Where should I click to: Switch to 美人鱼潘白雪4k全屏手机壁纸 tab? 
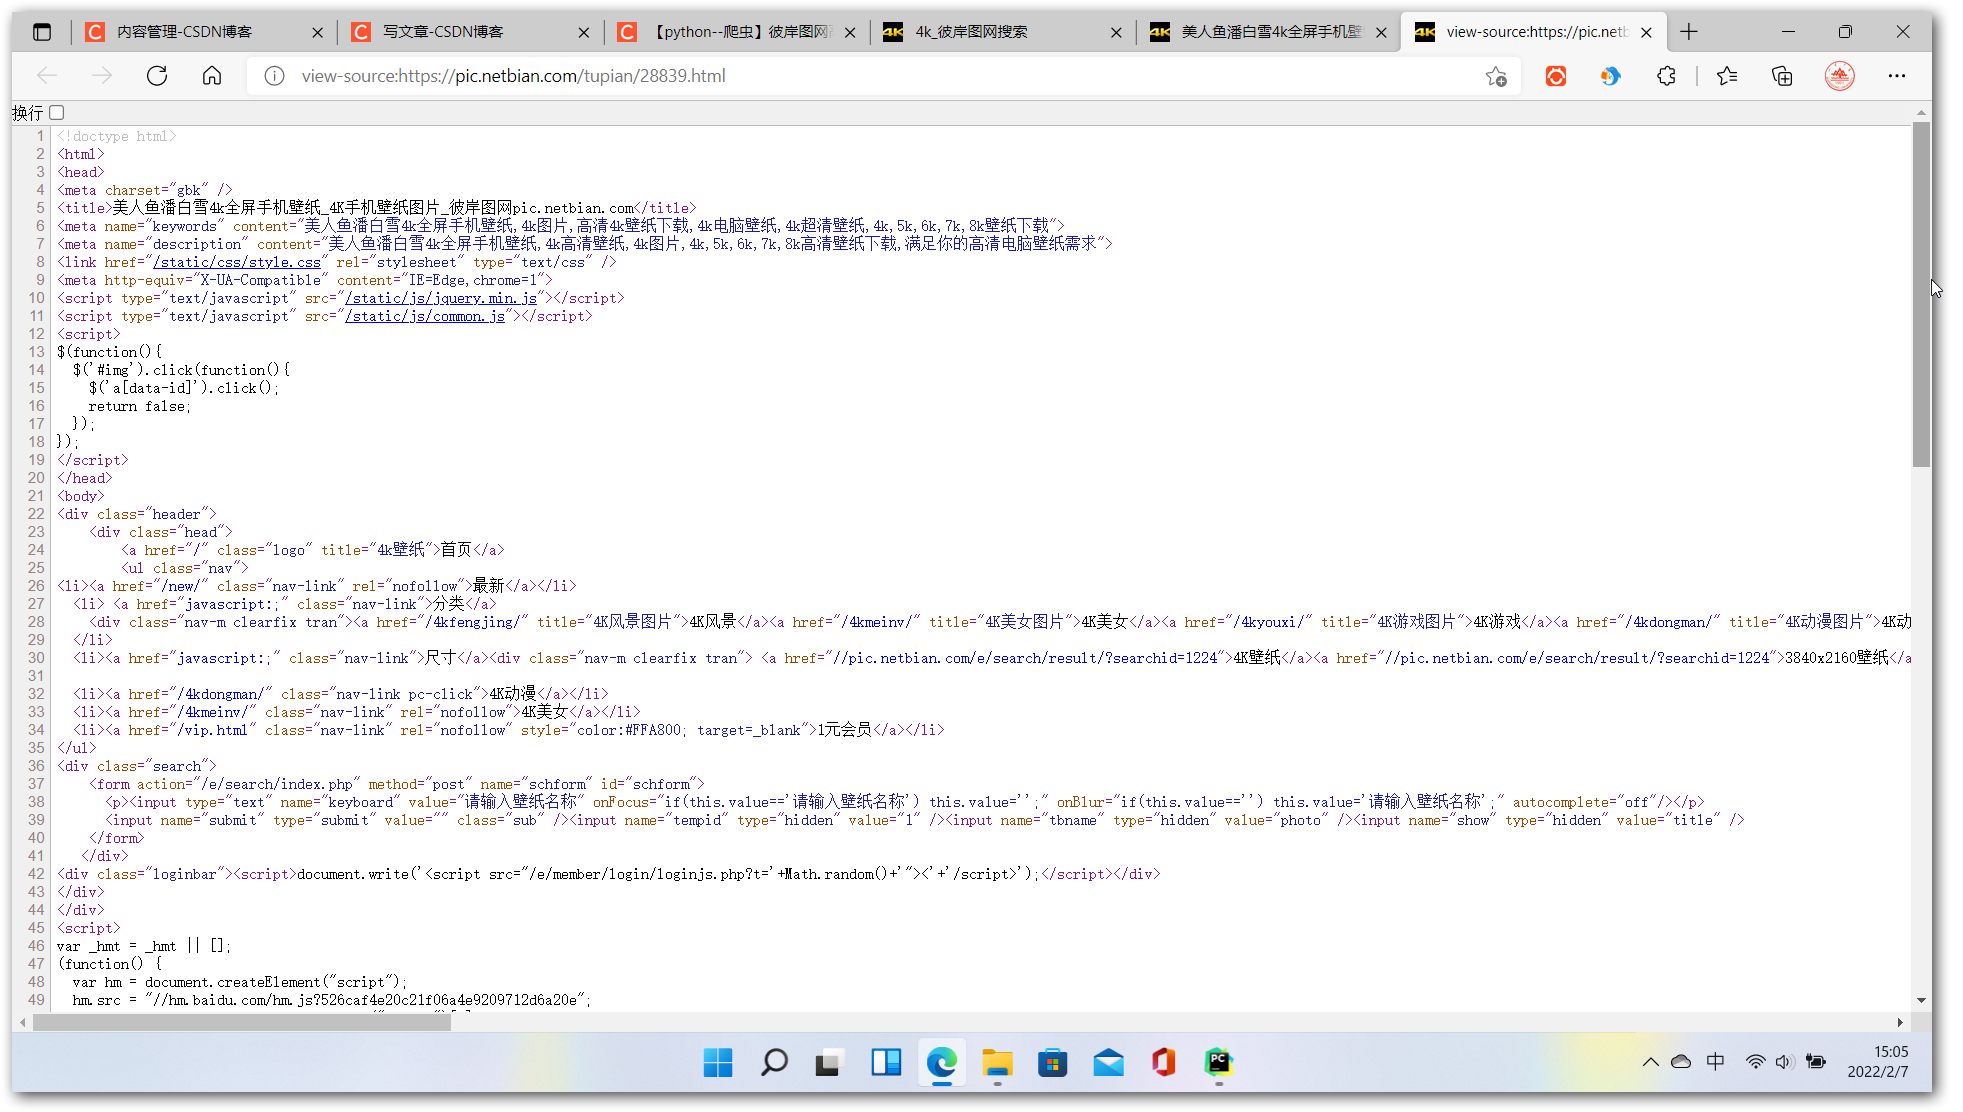pos(1268,32)
